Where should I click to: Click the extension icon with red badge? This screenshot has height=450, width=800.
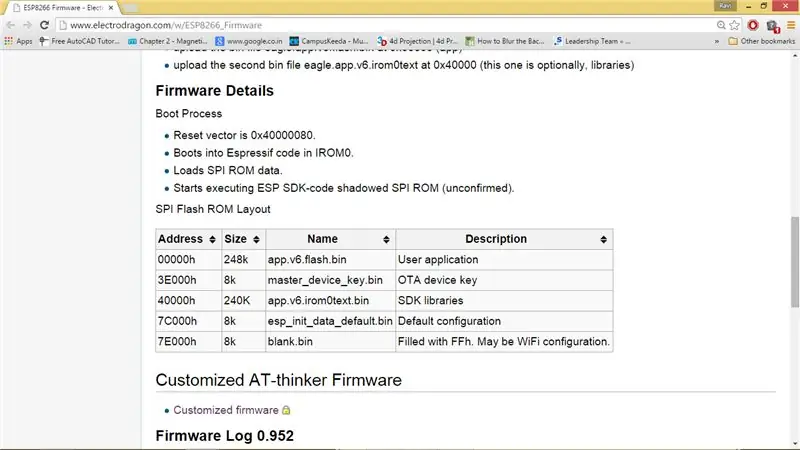pos(772,26)
